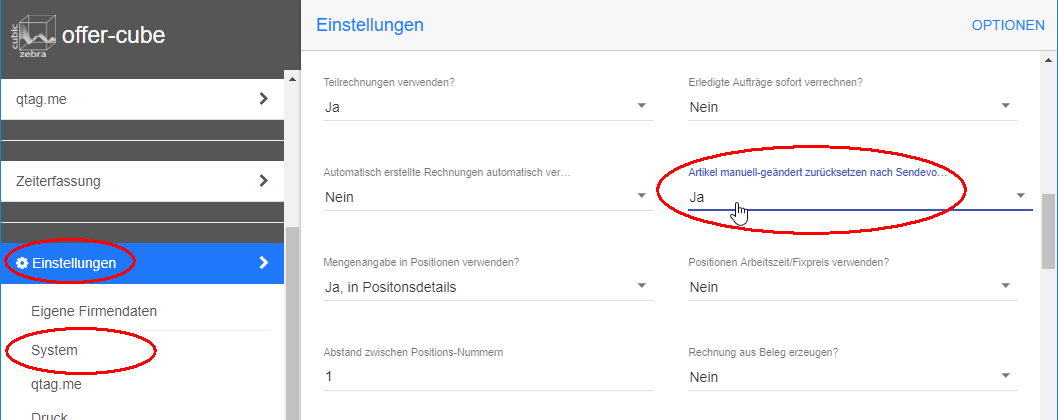The image size is (1058, 420).
Task: Select System submenu entry
Action: click(x=54, y=351)
